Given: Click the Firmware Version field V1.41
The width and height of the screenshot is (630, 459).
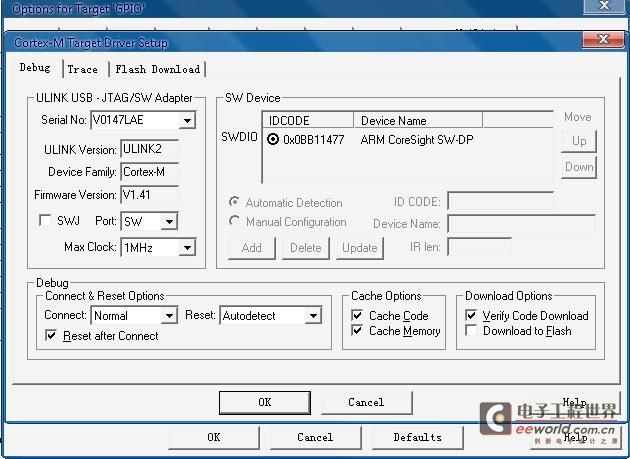Looking at the screenshot, I should coord(149,195).
